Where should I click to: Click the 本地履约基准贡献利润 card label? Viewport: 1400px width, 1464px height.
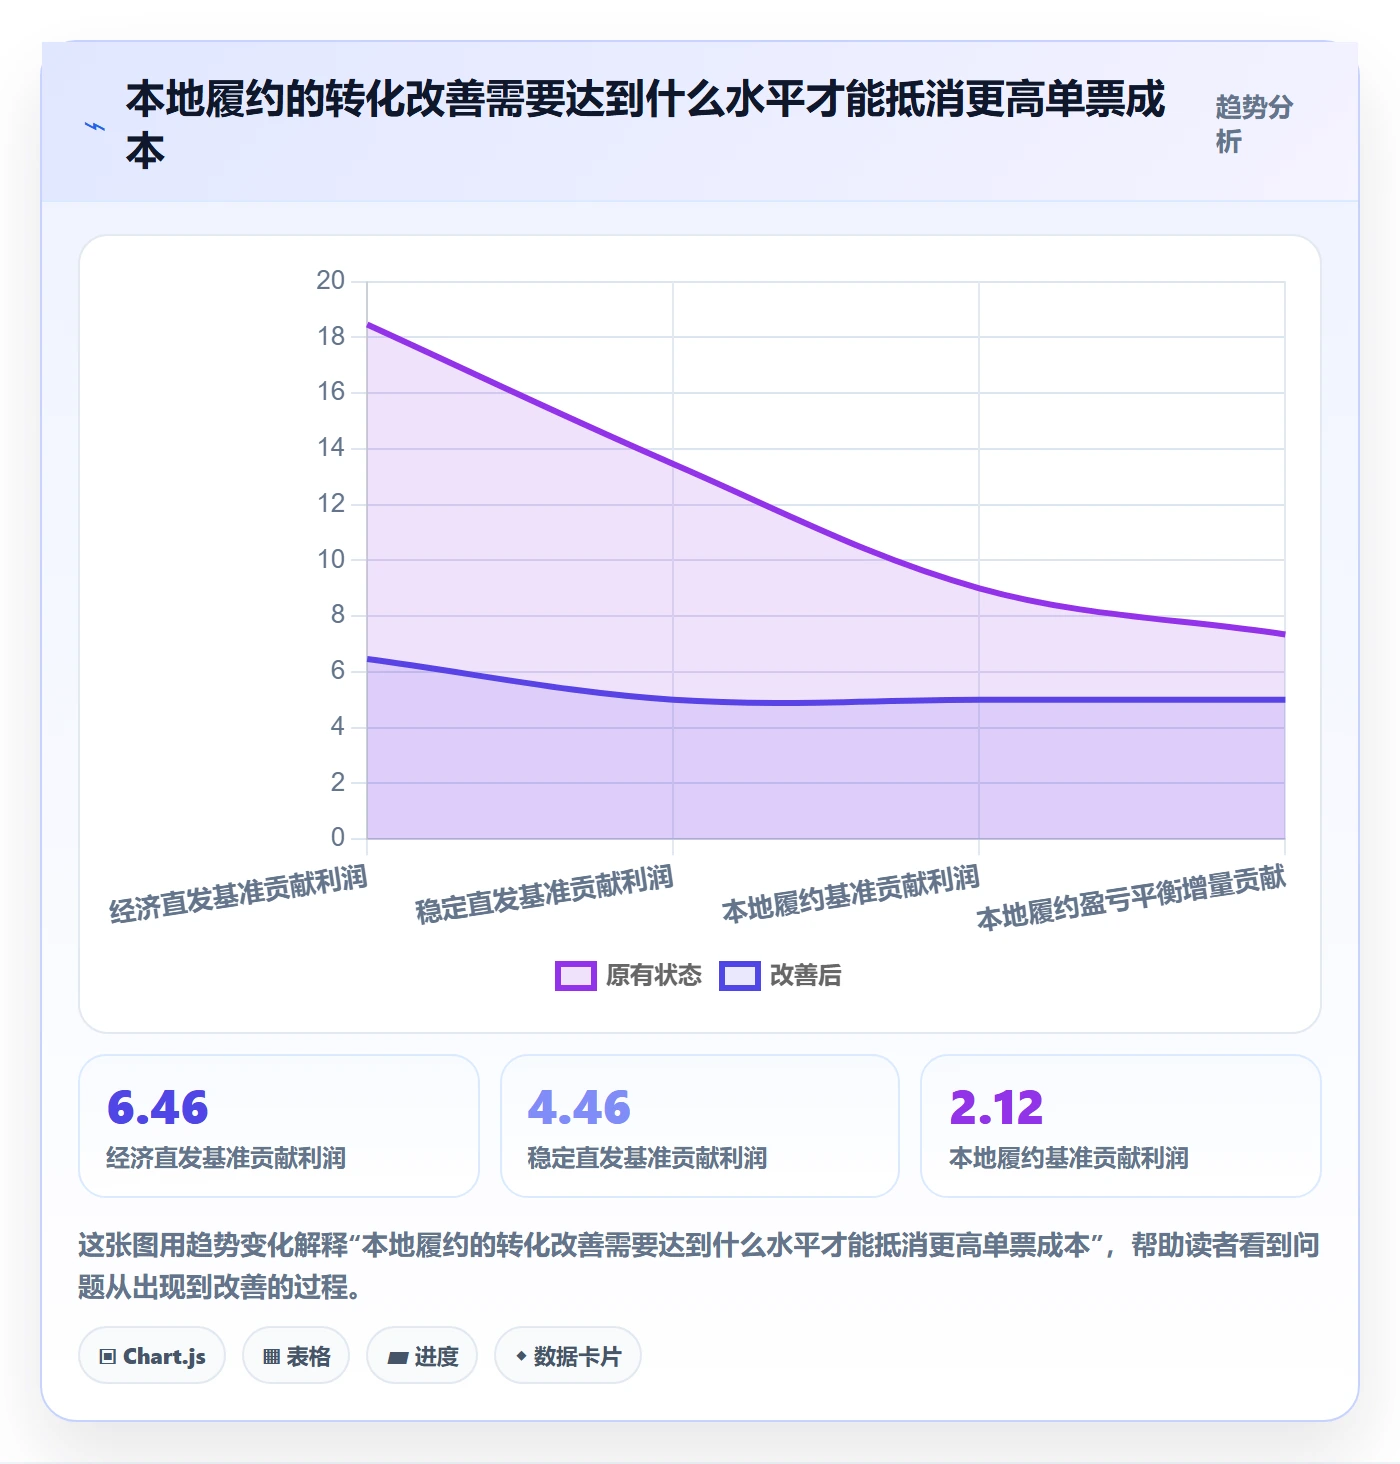point(1068,1158)
